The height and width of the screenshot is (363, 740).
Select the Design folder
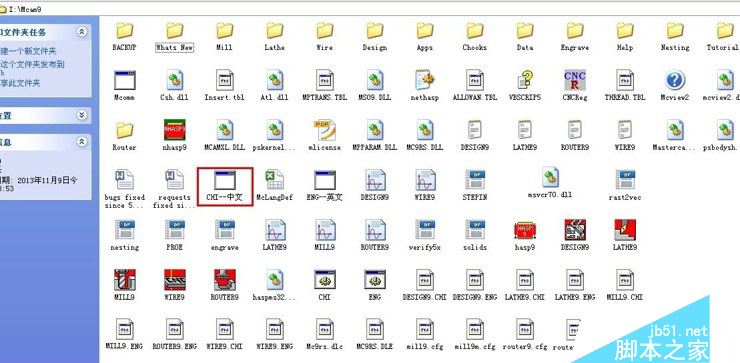(375, 31)
